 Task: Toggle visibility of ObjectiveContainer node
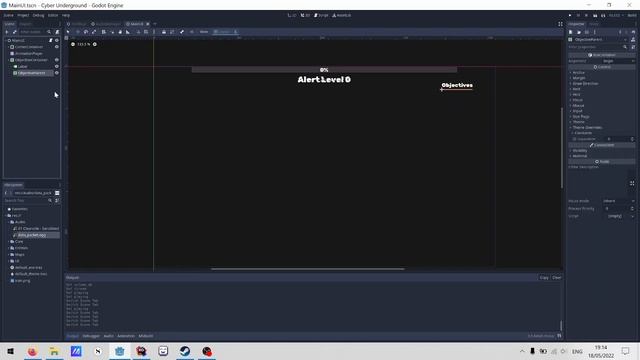click(57, 60)
